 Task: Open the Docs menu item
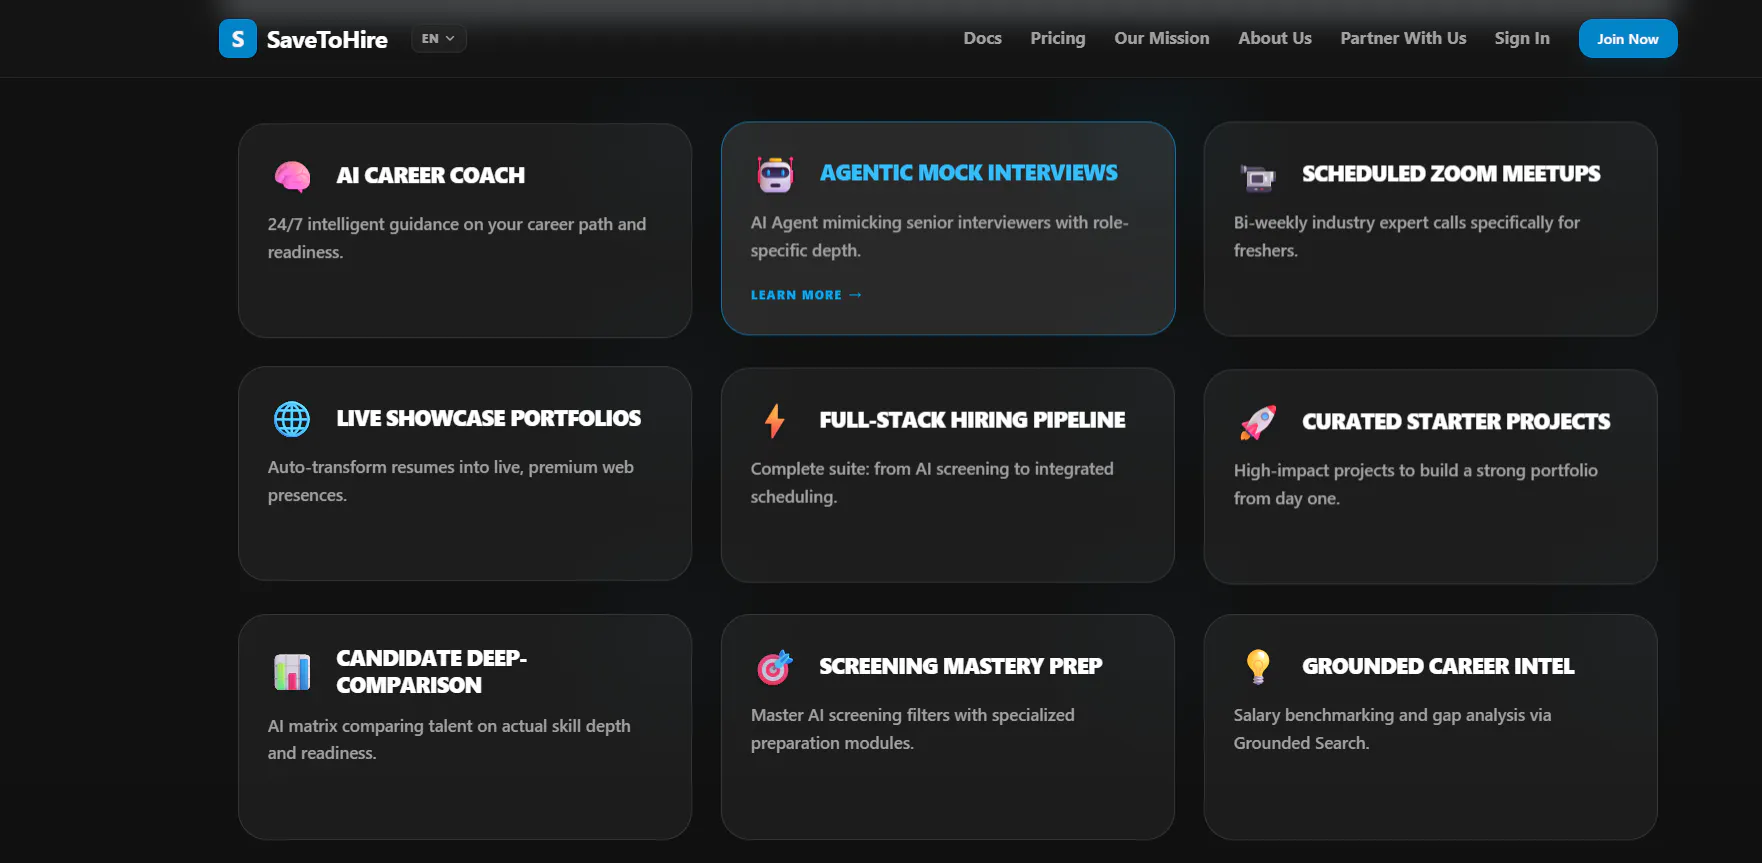(982, 38)
